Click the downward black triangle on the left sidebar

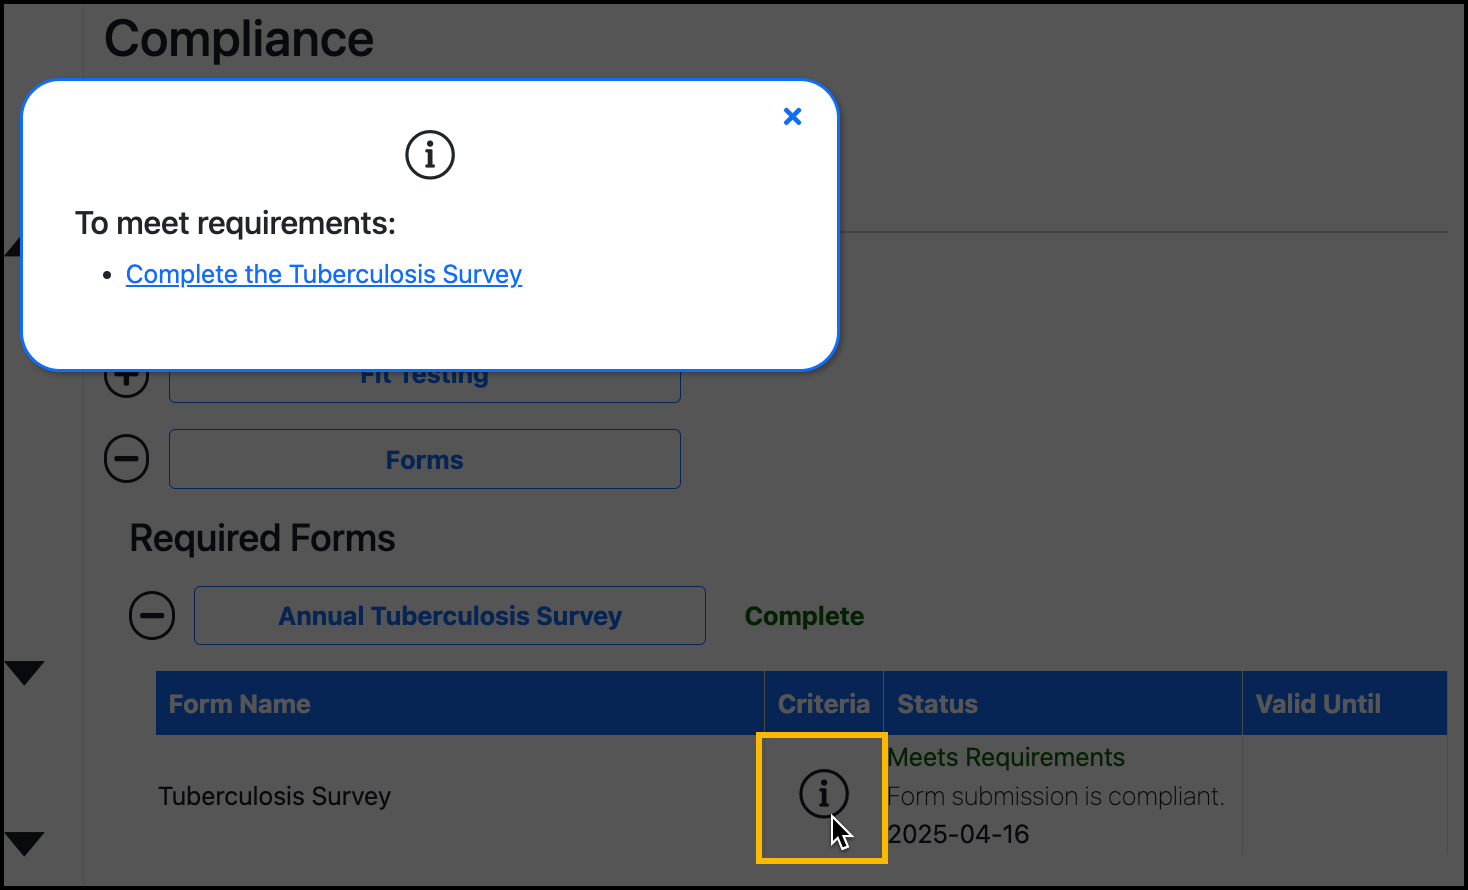(x=25, y=673)
